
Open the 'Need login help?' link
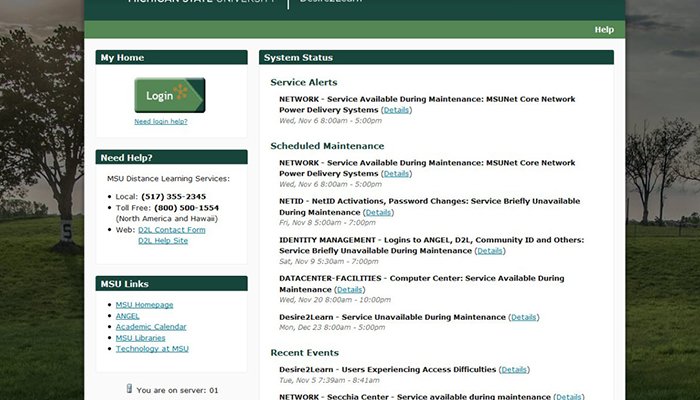[161, 121]
